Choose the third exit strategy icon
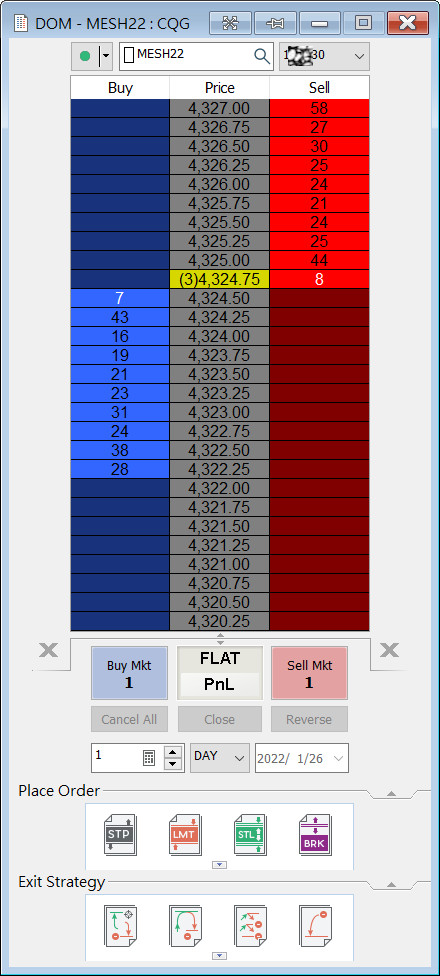The image size is (440, 976). 250,926
